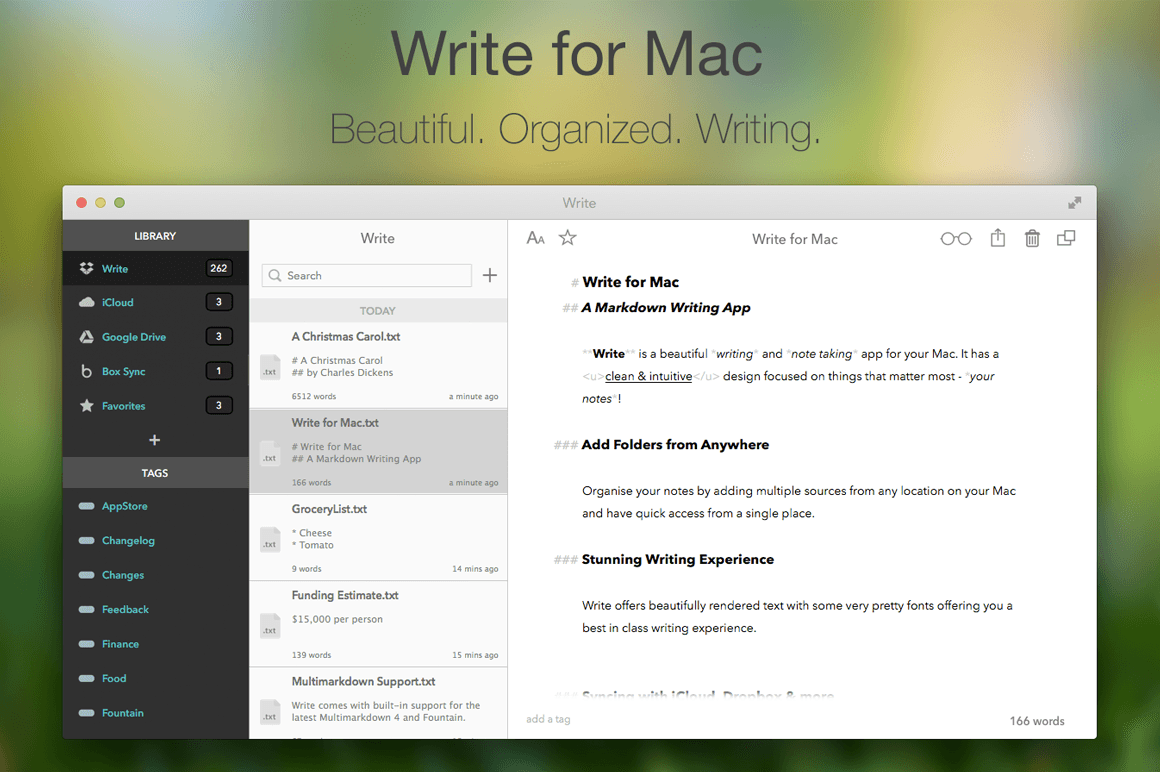The image size is (1160, 772).
Task: Add a new note with plus beside Search
Action: click(x=490, y=275)
